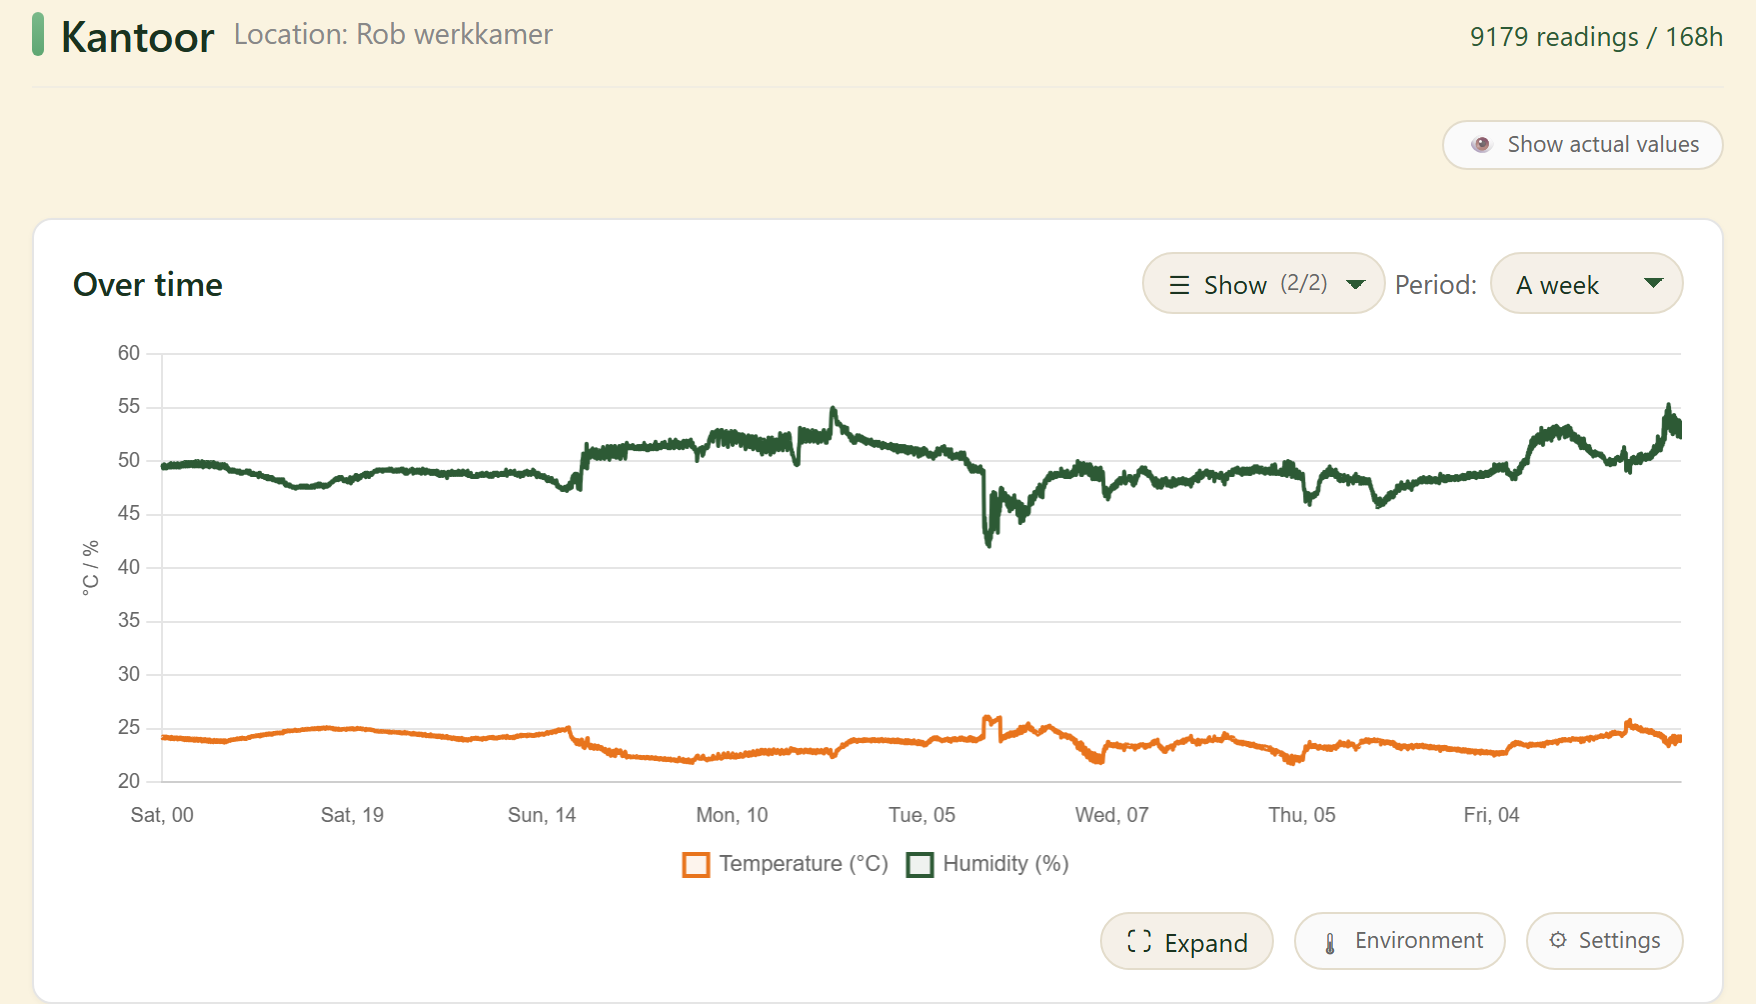Click the expand brackets icon
Screen dimensions: 1756x1004
(1139, 941)
